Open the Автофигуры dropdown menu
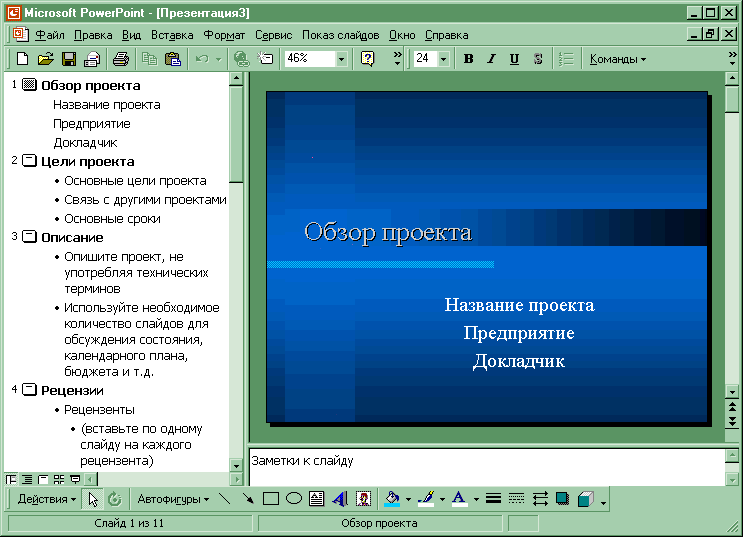This screenshot has height=537, width=743. point(173,499)
